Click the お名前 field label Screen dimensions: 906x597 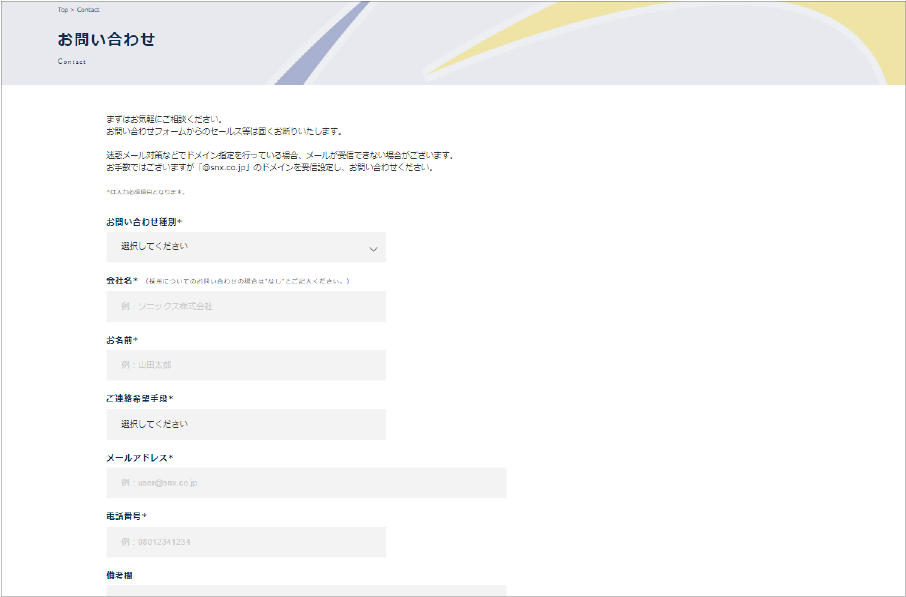pos(122,340)
